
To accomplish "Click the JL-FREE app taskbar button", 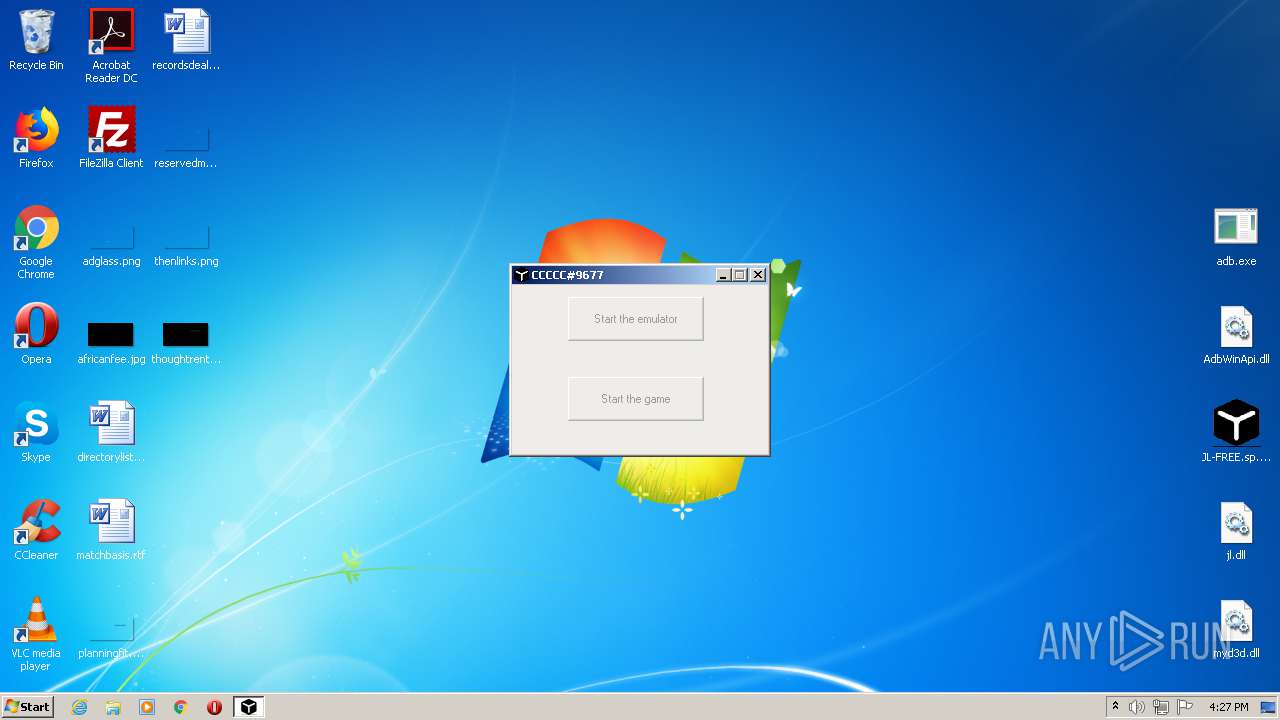I will (248, 707).
